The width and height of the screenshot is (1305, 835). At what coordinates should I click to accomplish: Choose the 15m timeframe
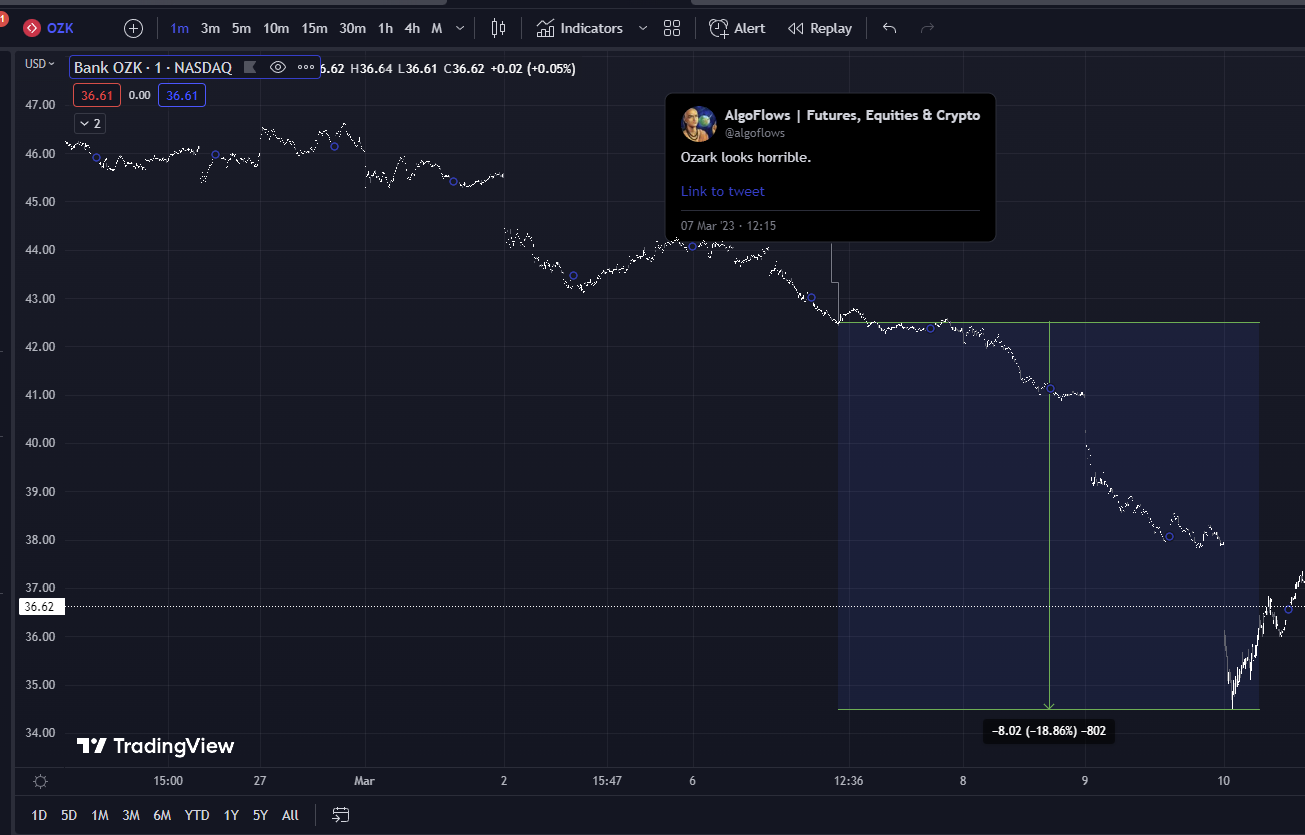point(314,28)
